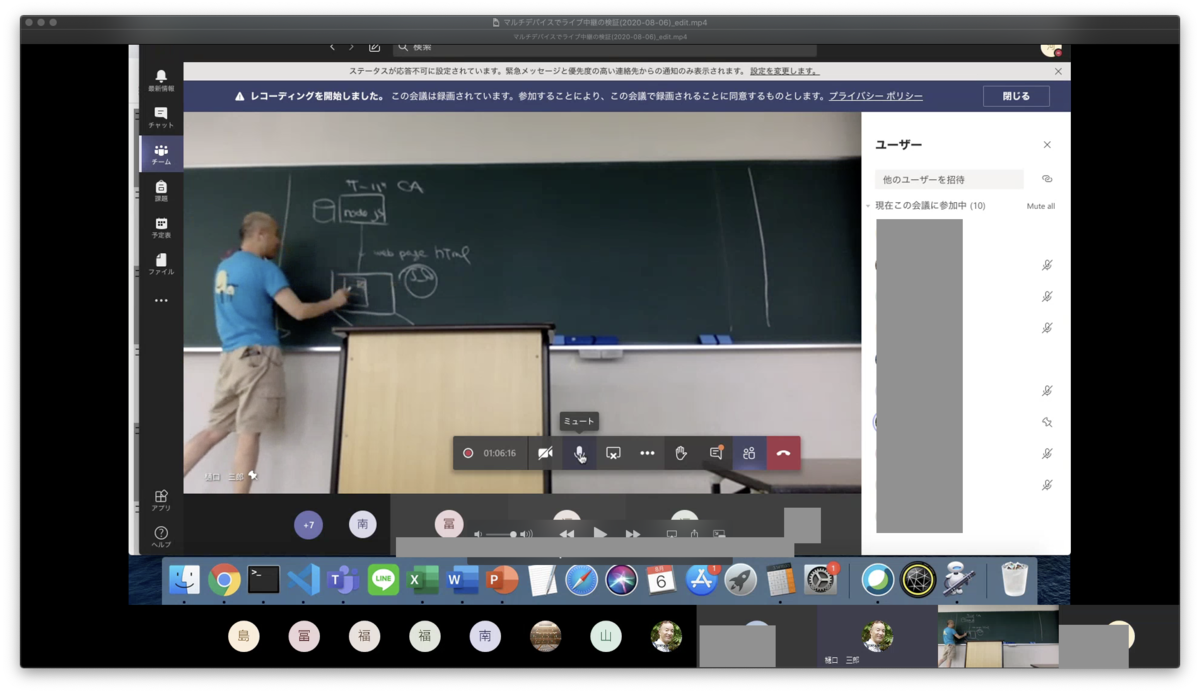The height and width of the screenshot is (693, 1200).
Task: Show more apps via sidebar ellipsis
Action: (161, 300)
